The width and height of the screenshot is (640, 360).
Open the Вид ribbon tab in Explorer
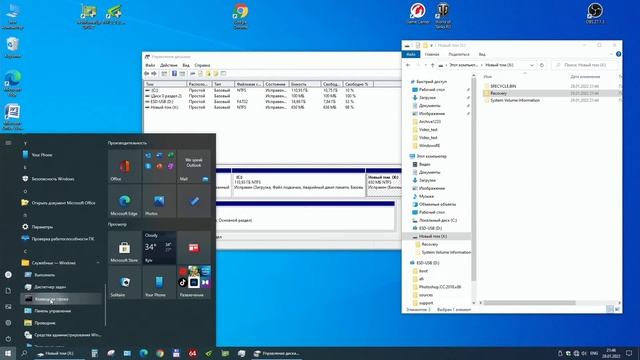482,54
